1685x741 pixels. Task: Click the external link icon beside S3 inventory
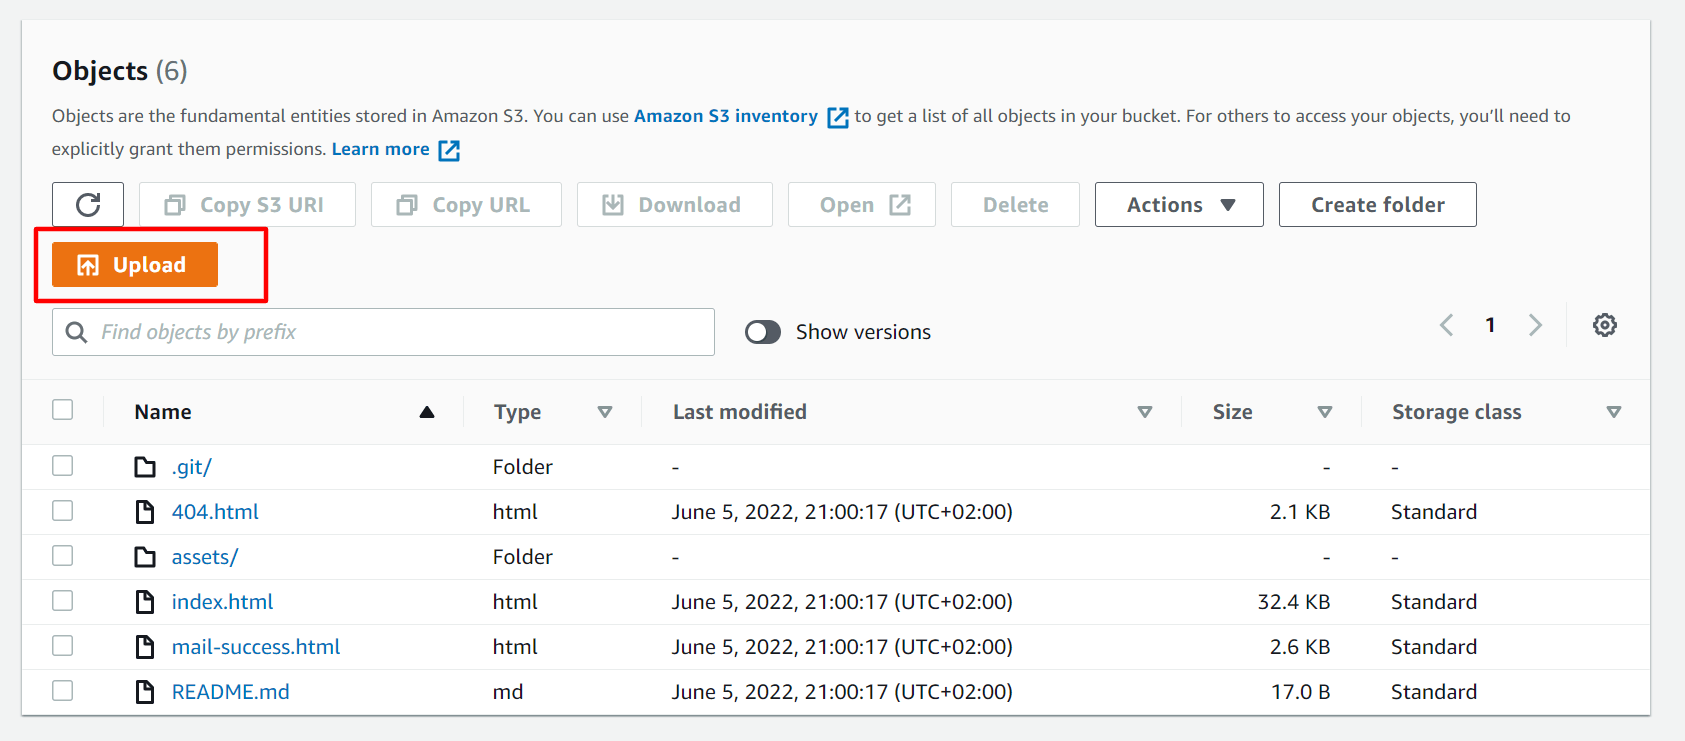click(x=838, y=117)
